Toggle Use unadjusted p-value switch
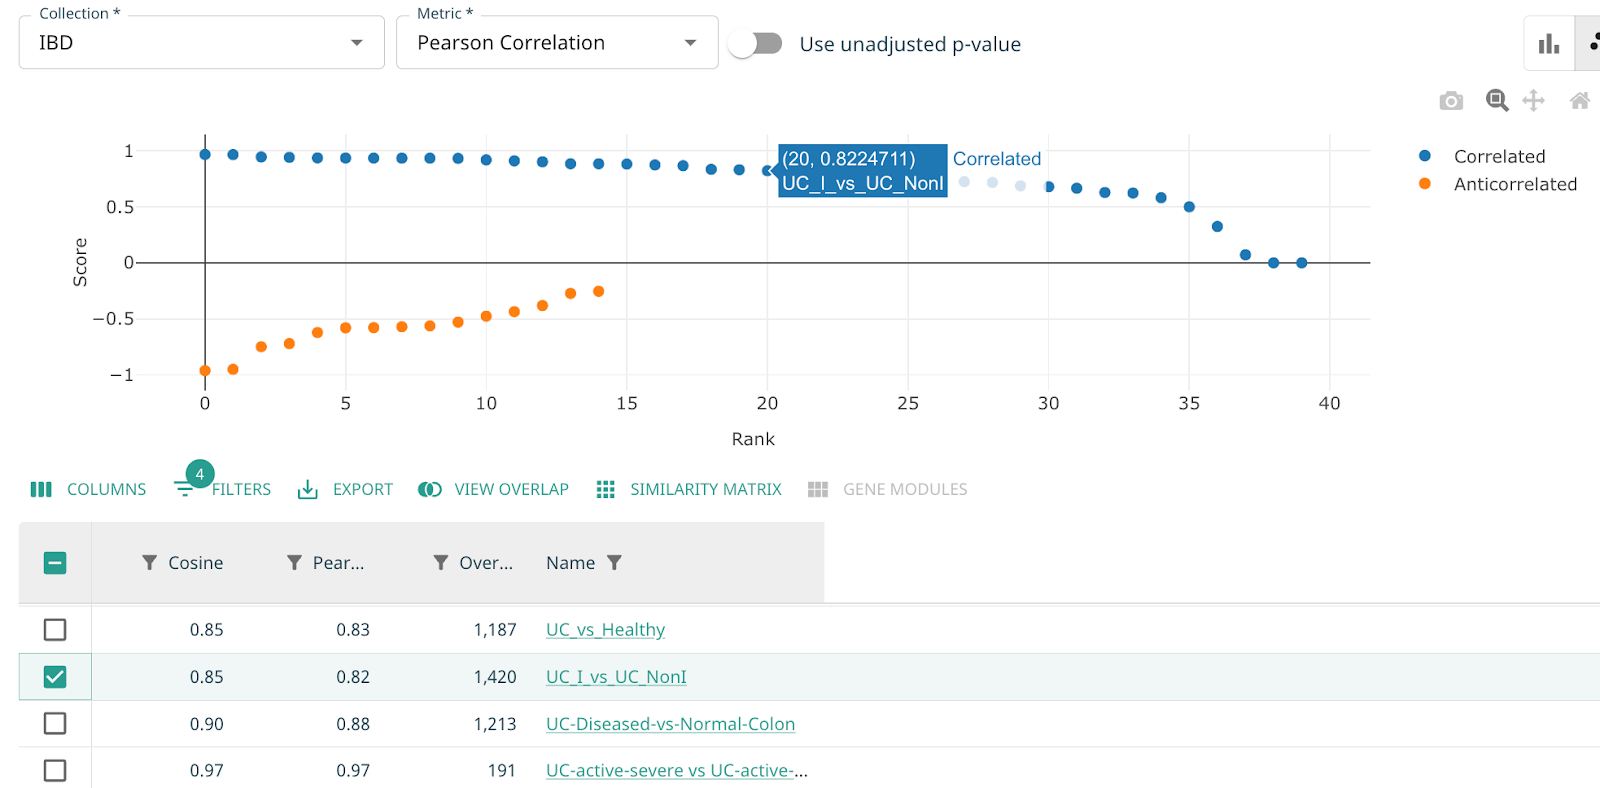Viewport: 1600px width, 788px height. point(756,44)
